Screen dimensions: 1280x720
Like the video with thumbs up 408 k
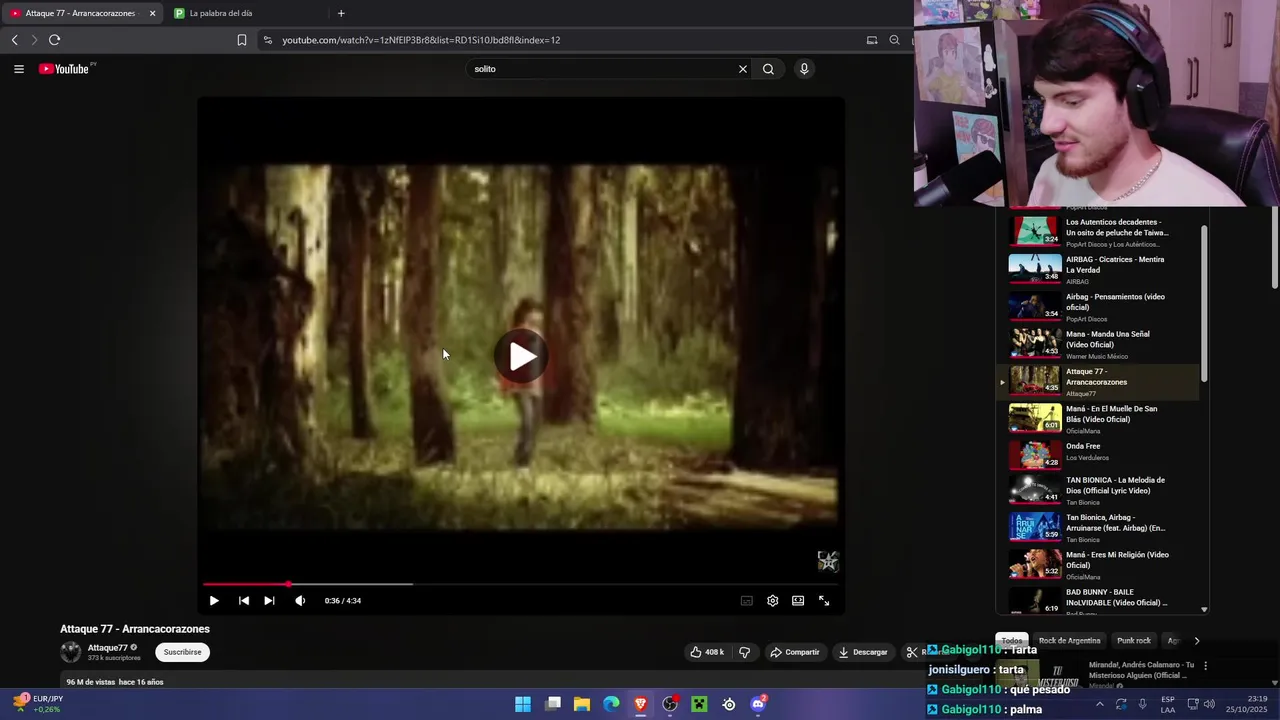click(x=706, y=652)
